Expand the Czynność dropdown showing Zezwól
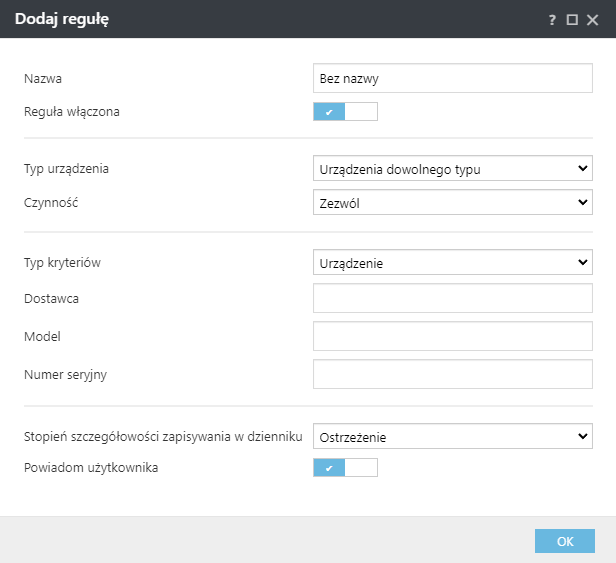Screen dimensions: 616x563 pyautogui.click(x=452, y=203)
